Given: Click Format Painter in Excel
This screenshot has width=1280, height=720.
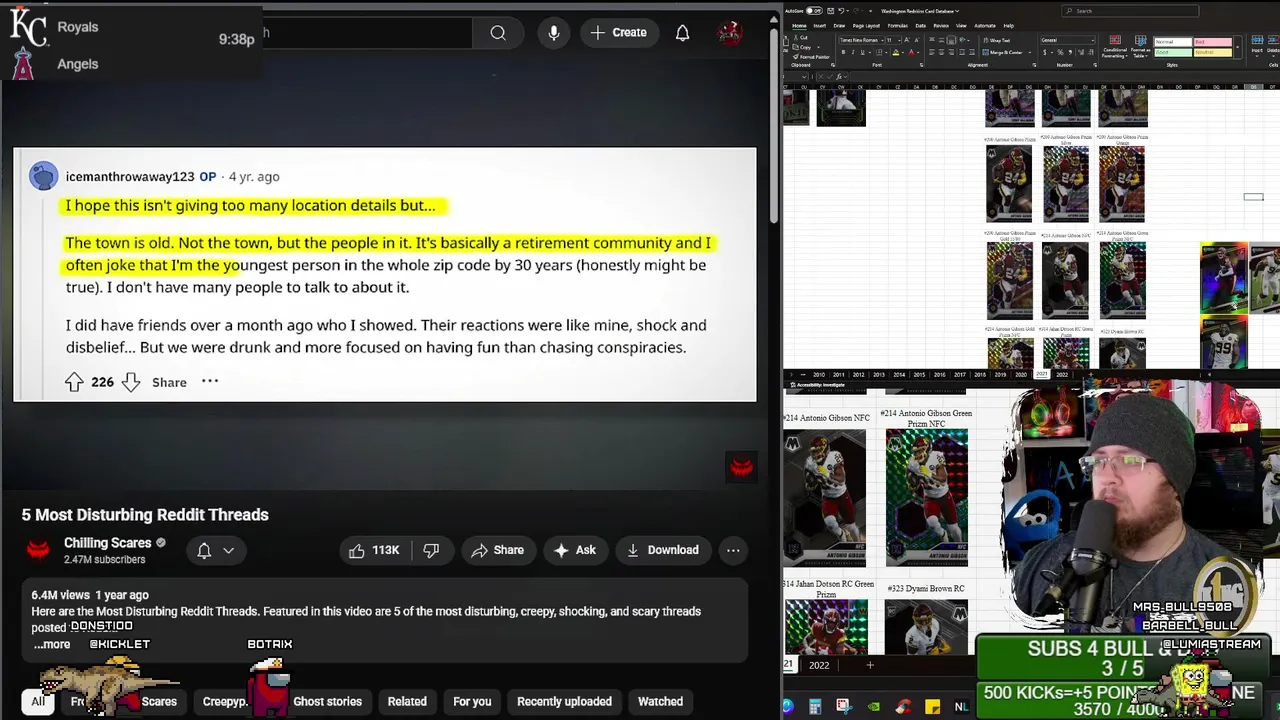Looking at the screenshot, I should tap(811, 57).
